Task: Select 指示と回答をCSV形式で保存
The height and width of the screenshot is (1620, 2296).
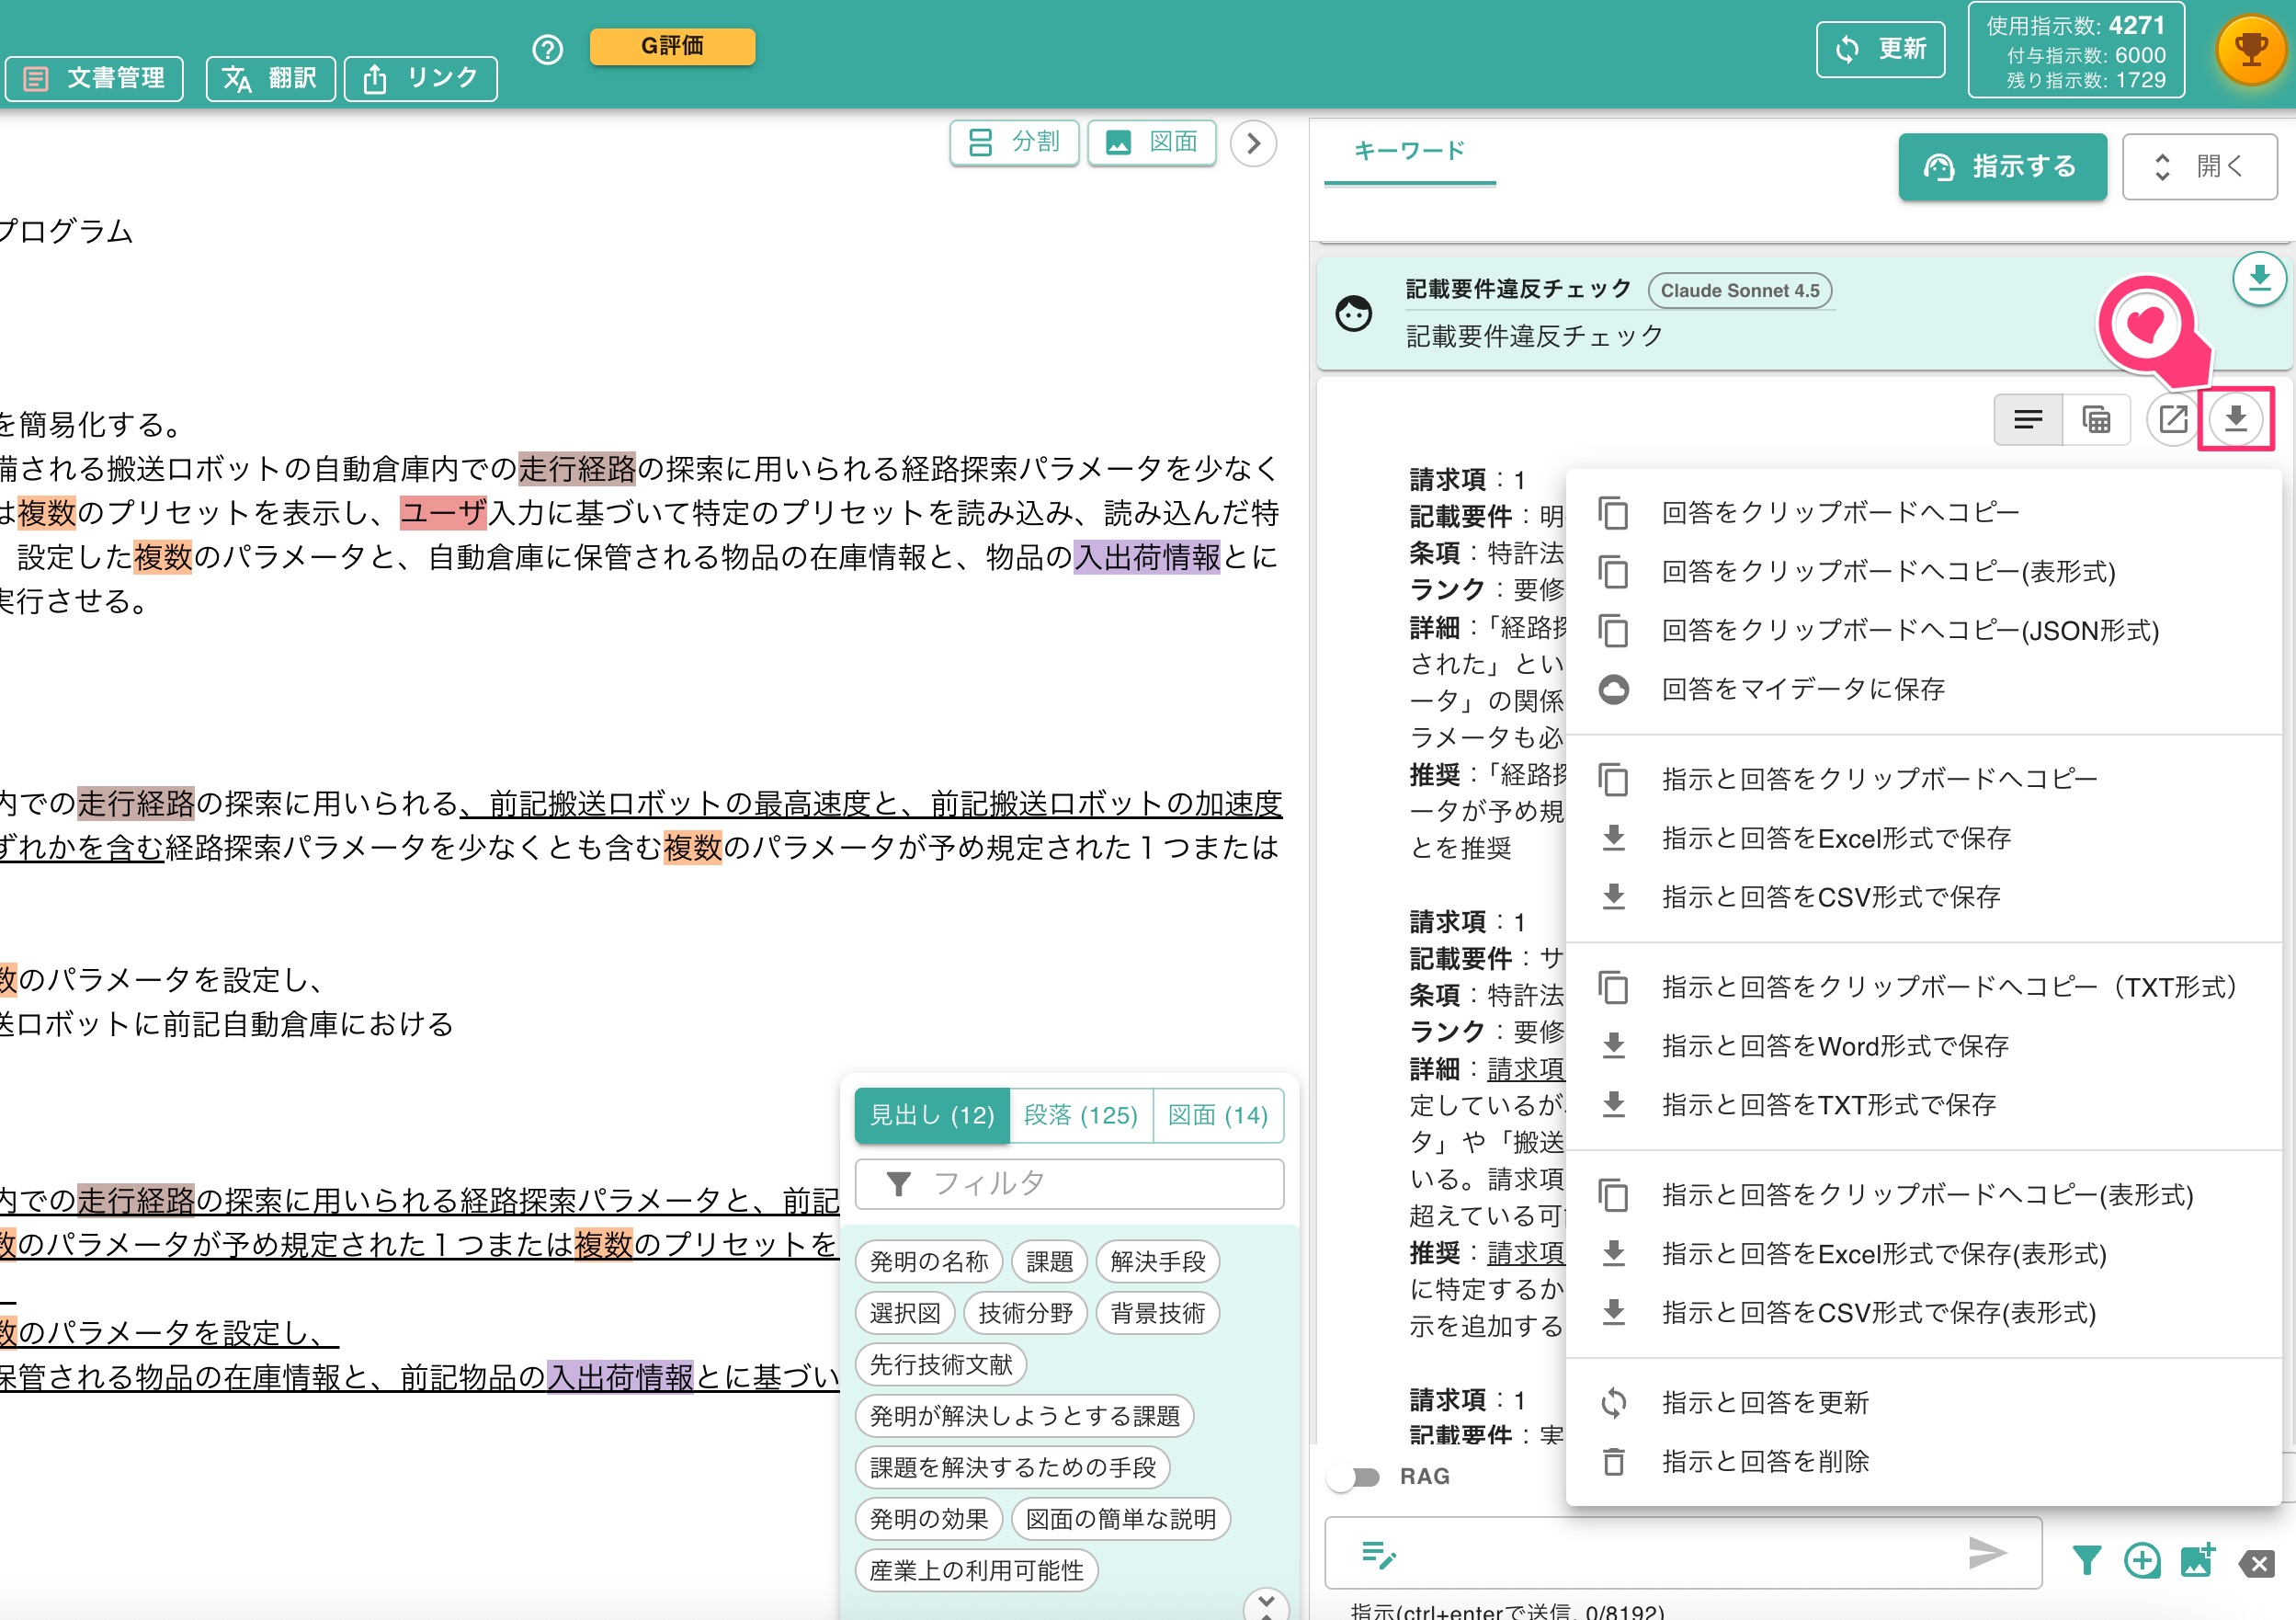Action: 1922,897
